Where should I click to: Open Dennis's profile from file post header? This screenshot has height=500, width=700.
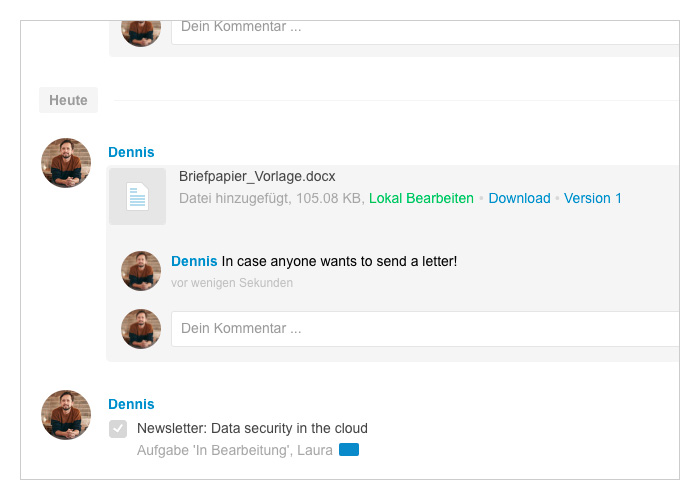[x=131, y=152]
